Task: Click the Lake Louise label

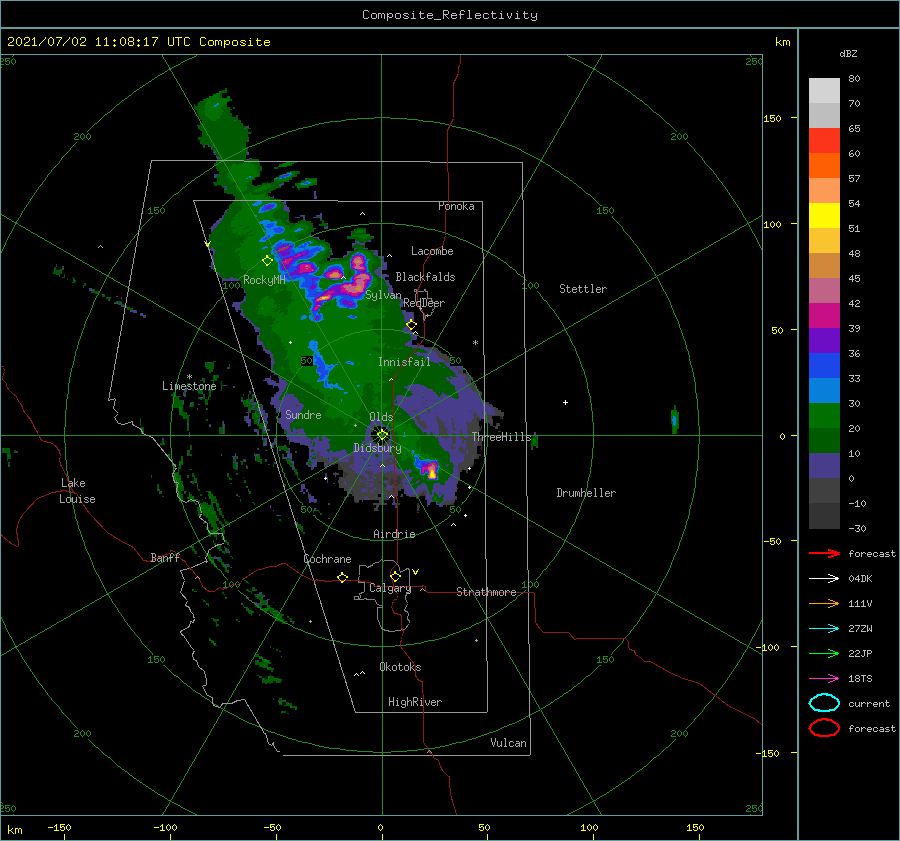Action: tap(77, 491)
